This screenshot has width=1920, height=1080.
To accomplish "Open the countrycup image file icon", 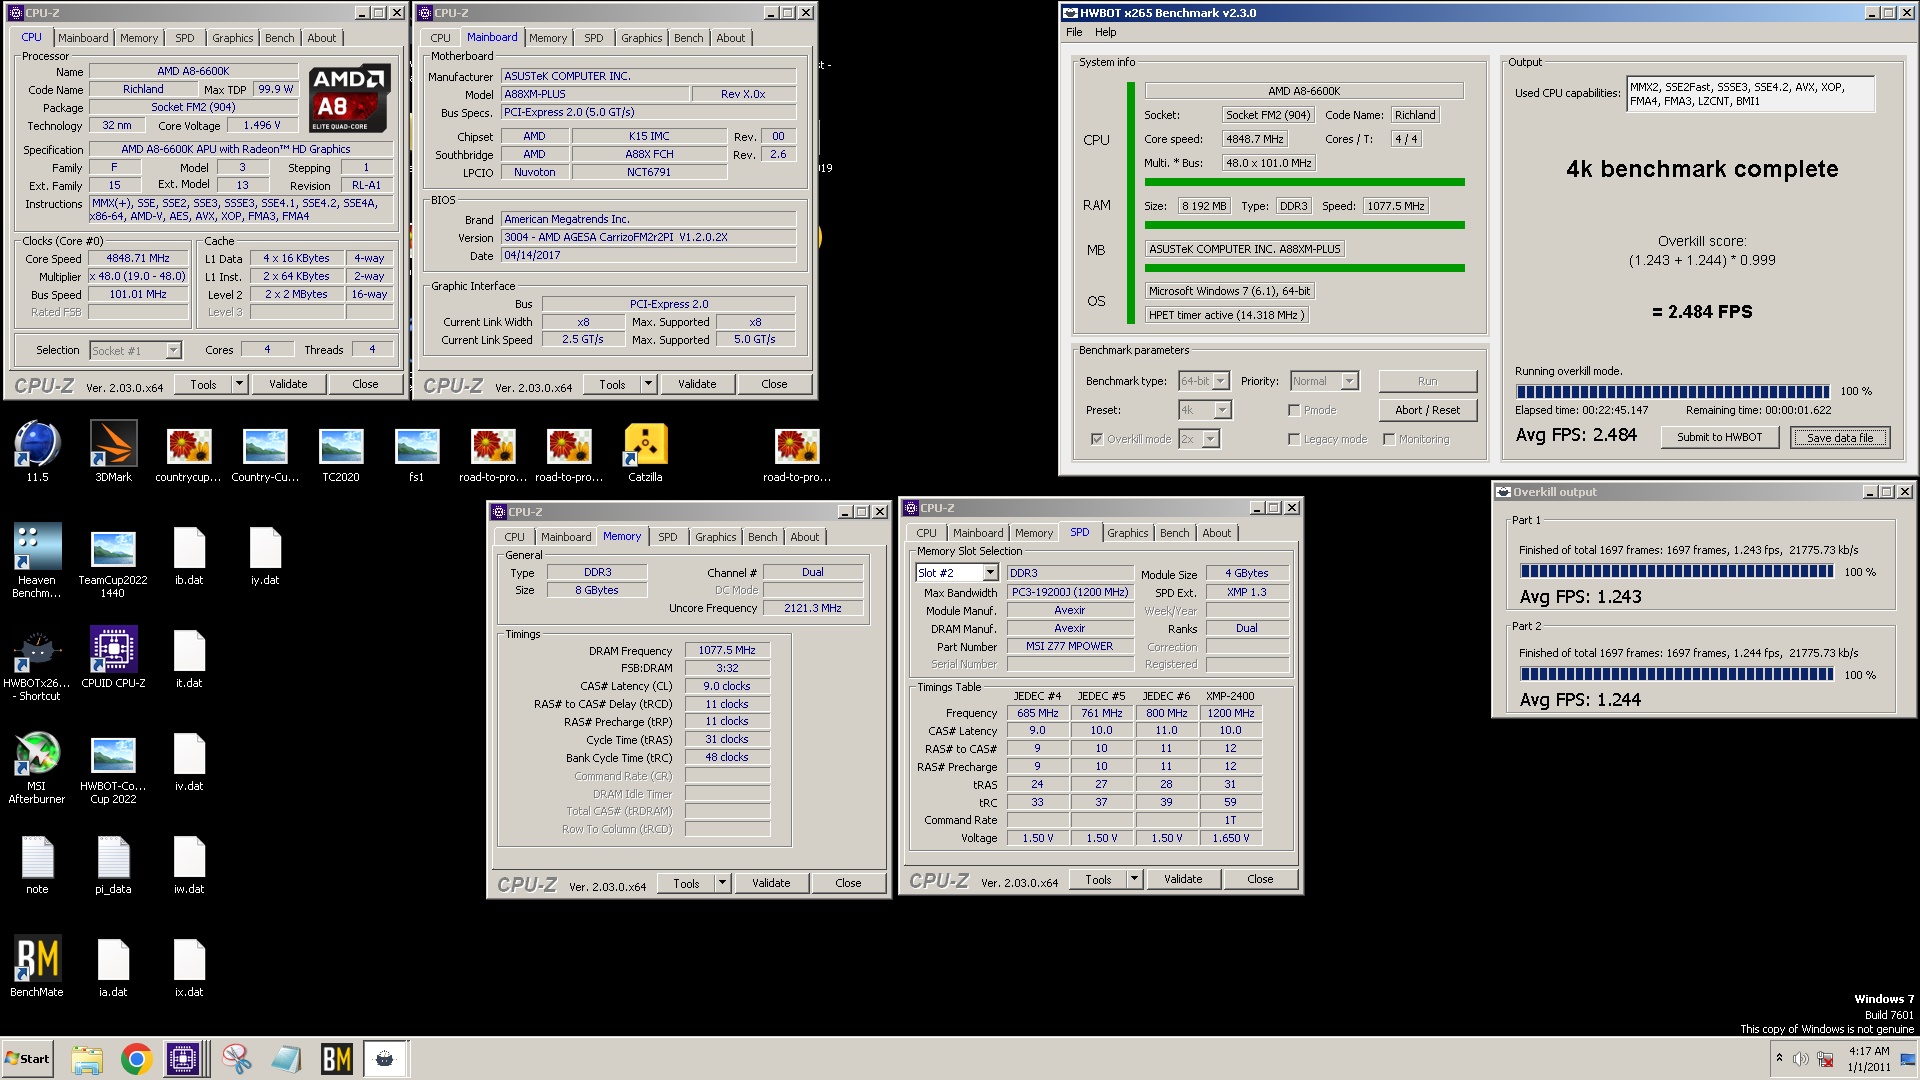I will pos(189,452).
